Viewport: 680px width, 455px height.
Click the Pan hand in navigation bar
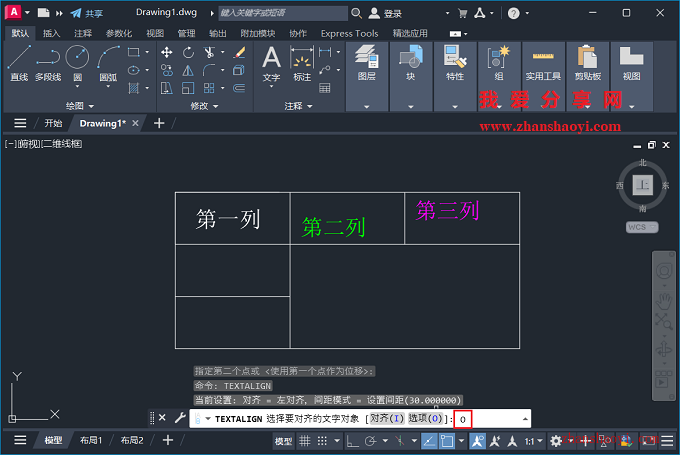664,301
